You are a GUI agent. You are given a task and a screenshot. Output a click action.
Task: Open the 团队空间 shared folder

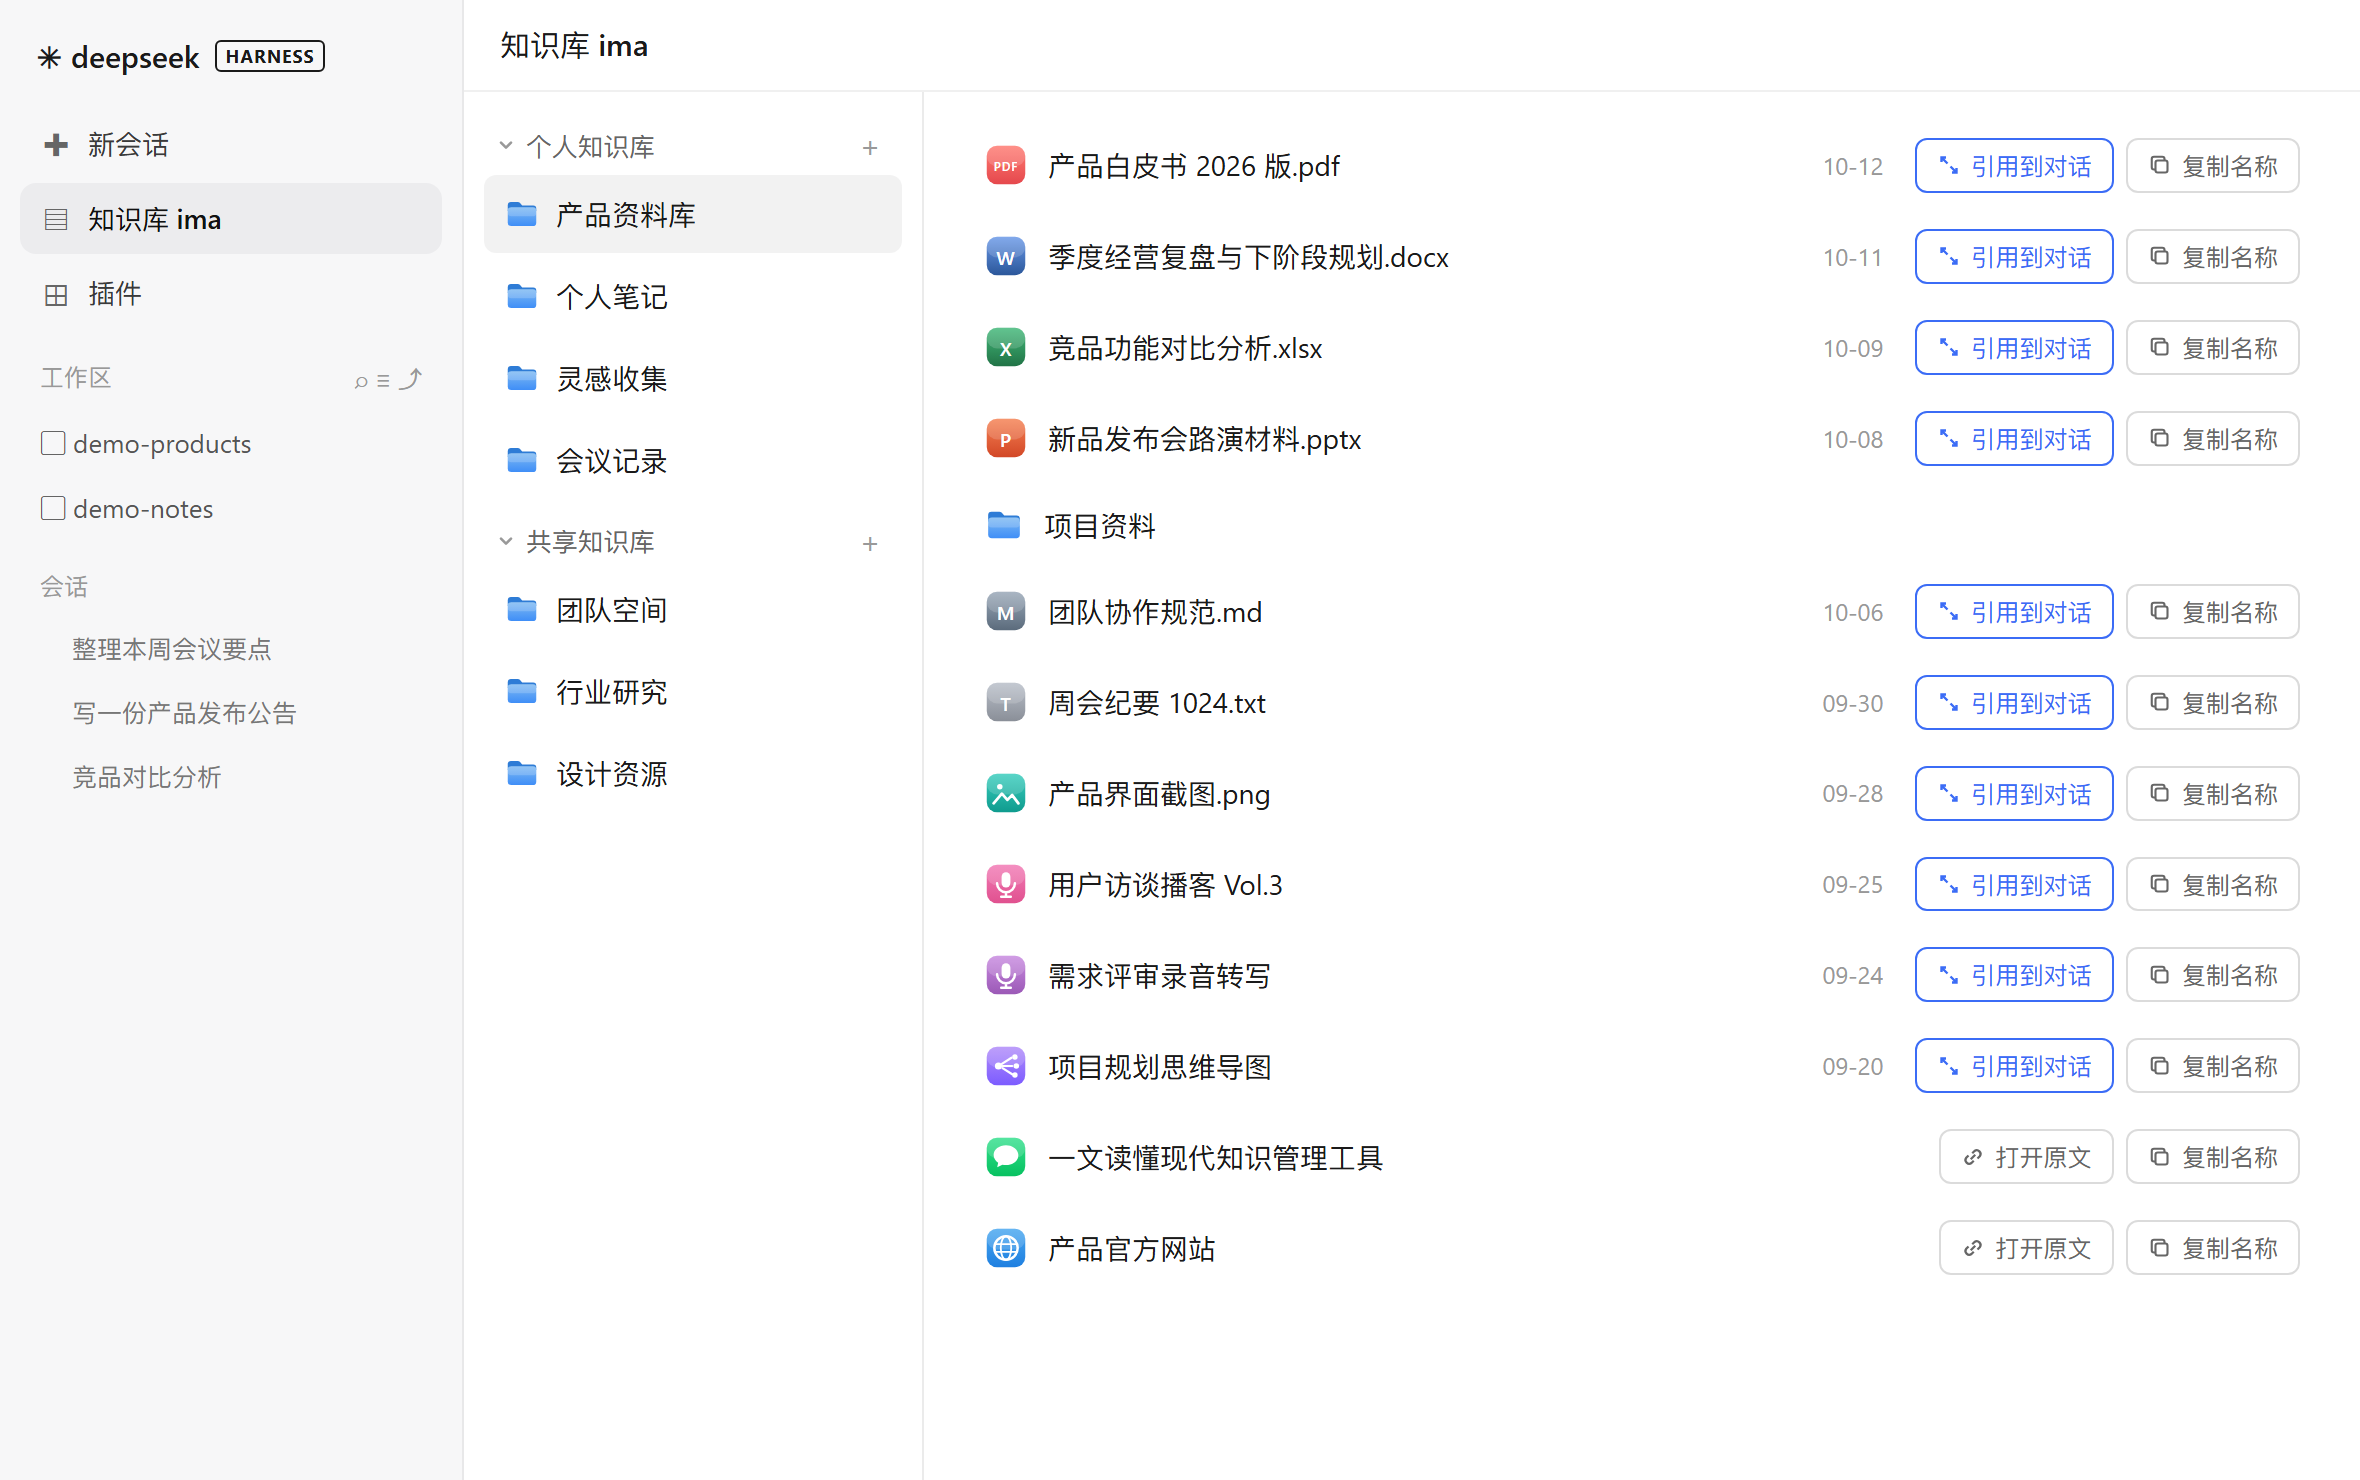click(692, 610)
